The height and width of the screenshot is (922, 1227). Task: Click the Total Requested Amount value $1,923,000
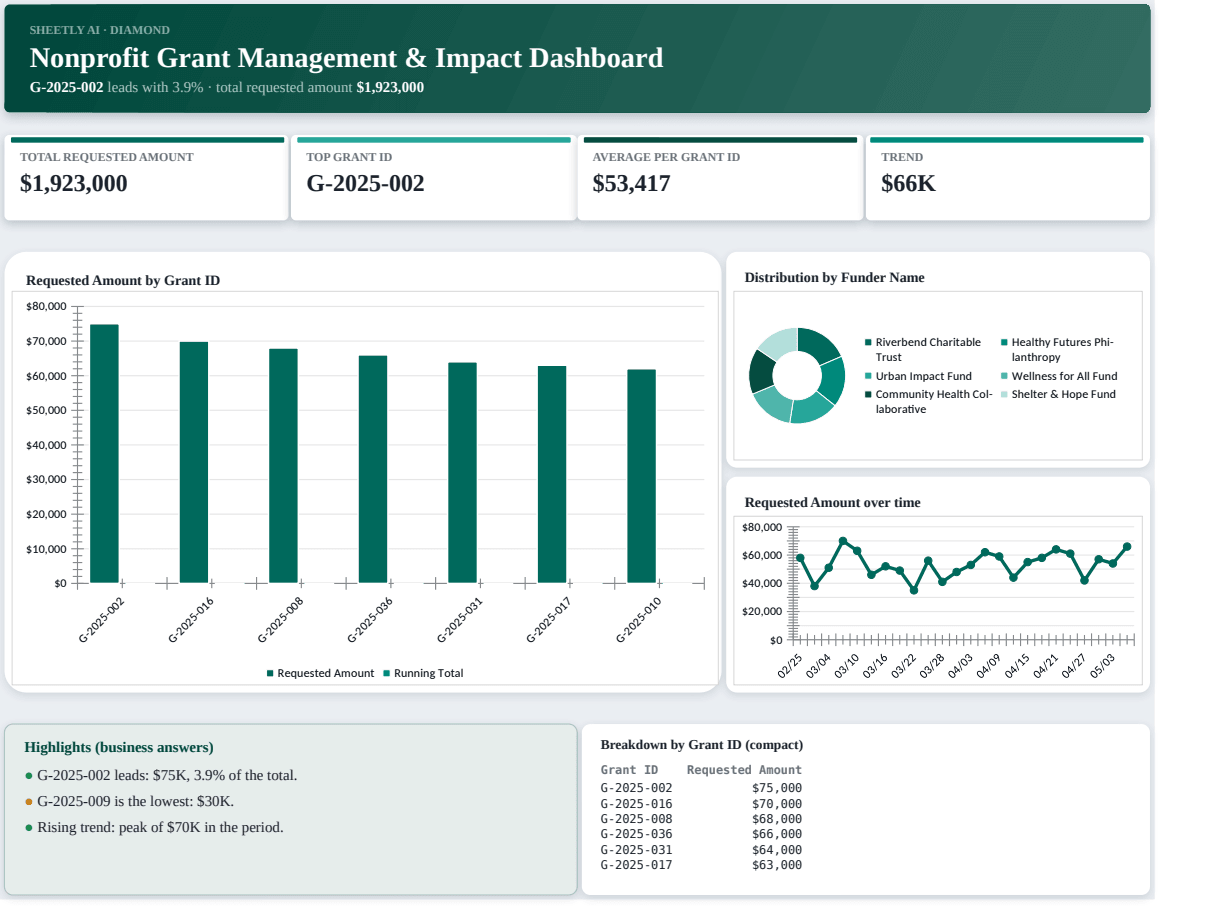(74, 184)
